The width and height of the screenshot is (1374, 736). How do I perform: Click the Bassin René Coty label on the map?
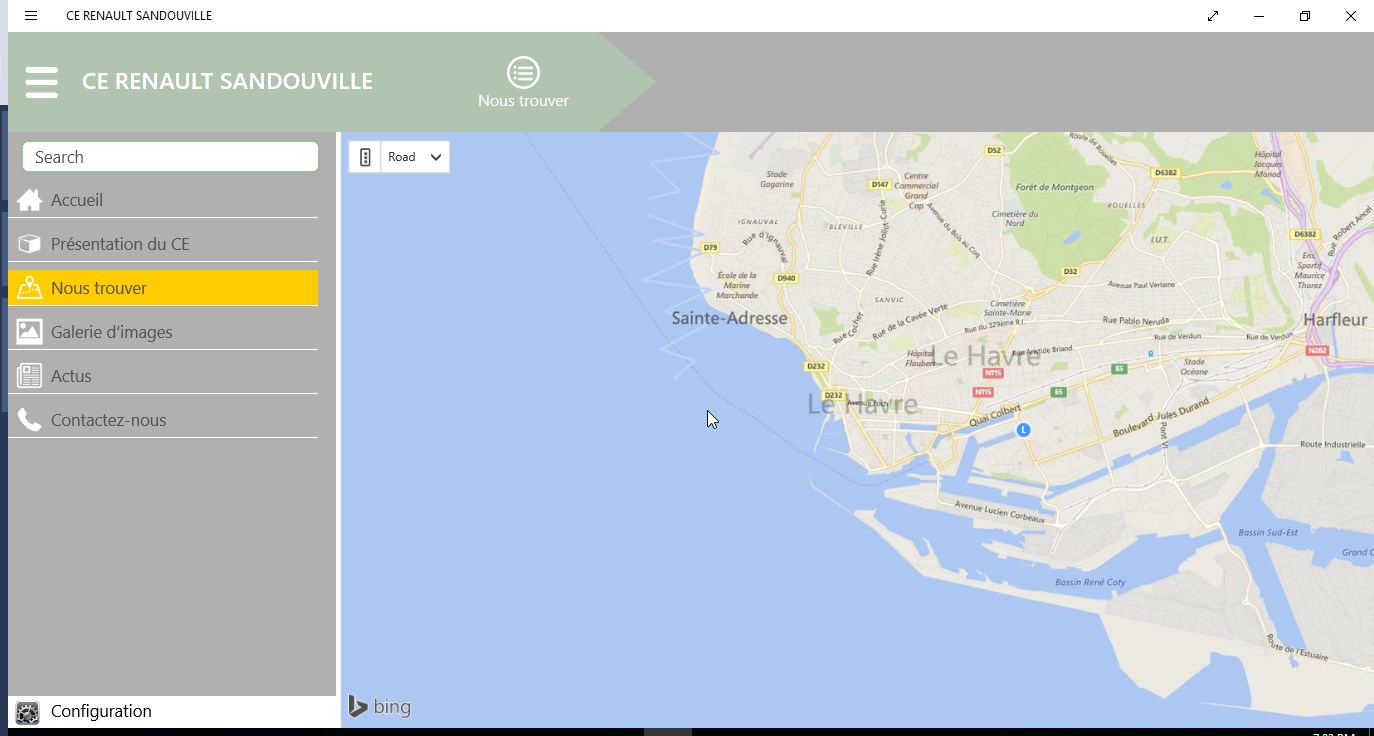[x=1090, y=582]
